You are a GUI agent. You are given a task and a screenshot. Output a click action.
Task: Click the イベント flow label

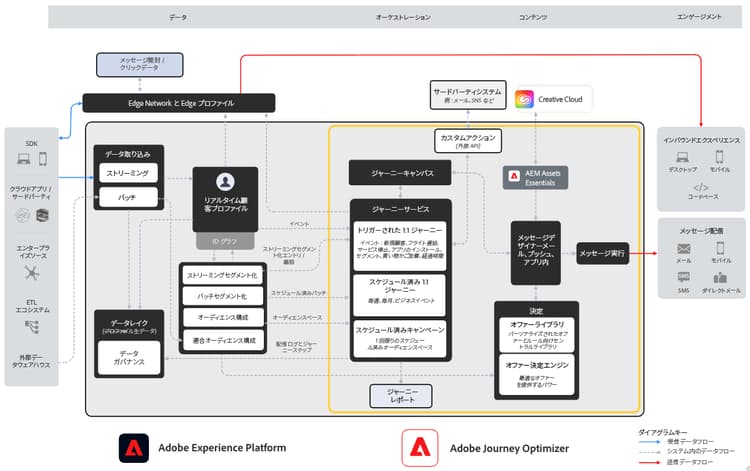pos(299,224)
